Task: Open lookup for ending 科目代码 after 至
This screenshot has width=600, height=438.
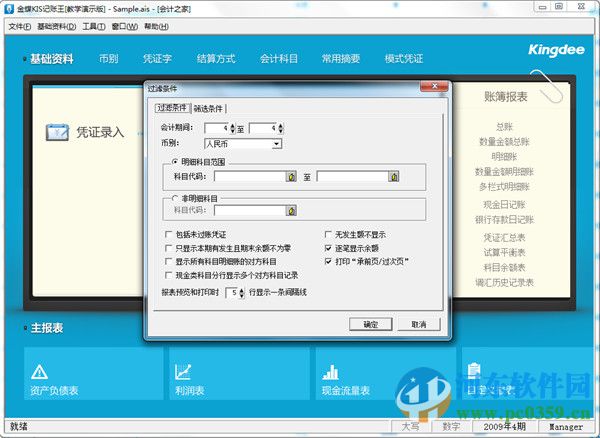Action: [394, 176]
